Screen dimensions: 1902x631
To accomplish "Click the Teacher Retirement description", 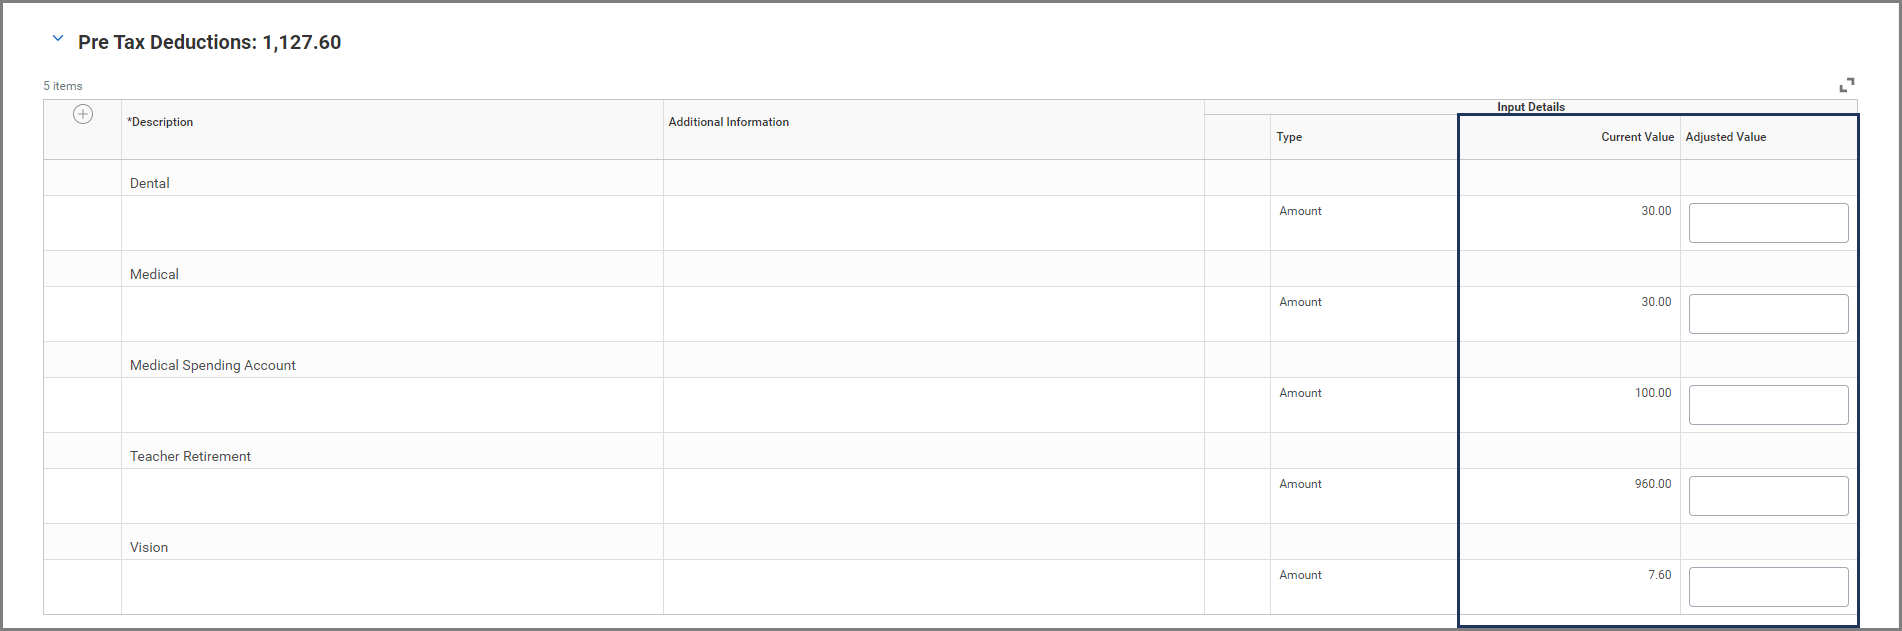I will [190, 456].
